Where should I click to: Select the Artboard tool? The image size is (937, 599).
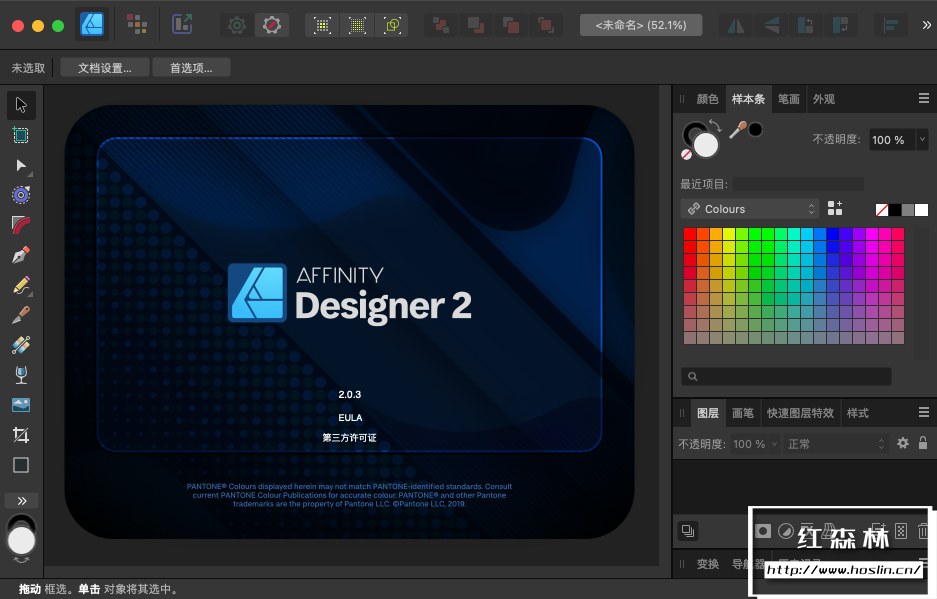[x=21, y=135]
